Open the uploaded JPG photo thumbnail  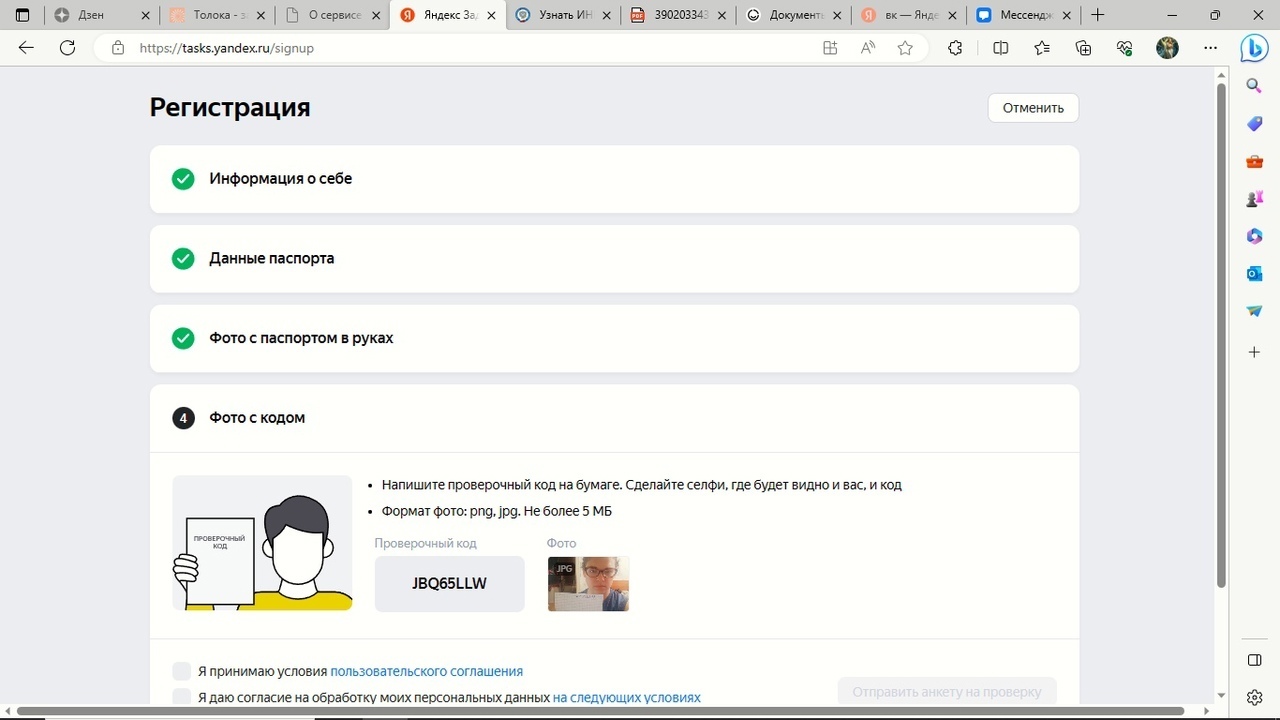point(588,584)
